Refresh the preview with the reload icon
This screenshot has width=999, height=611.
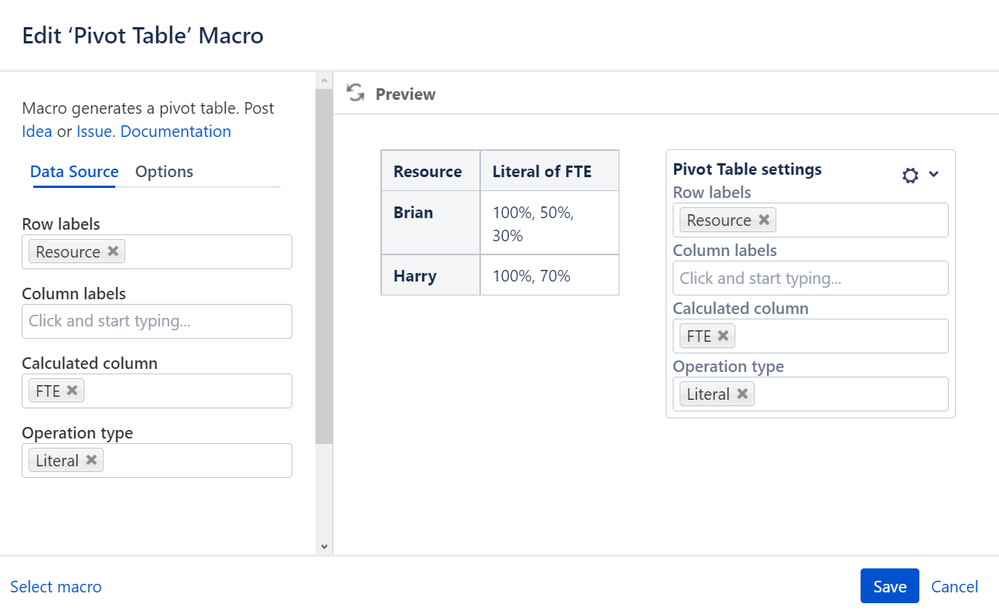click(x=356, y=93)
